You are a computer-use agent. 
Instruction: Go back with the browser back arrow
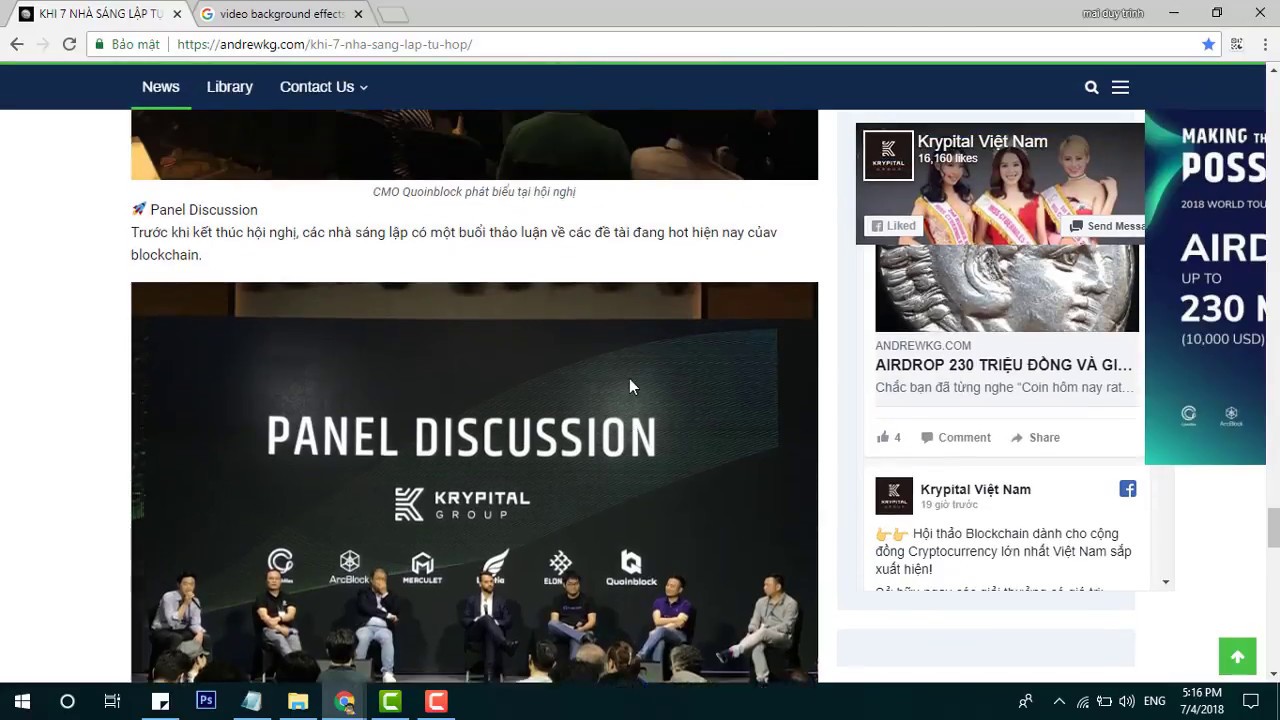click(x=17, y=44)
